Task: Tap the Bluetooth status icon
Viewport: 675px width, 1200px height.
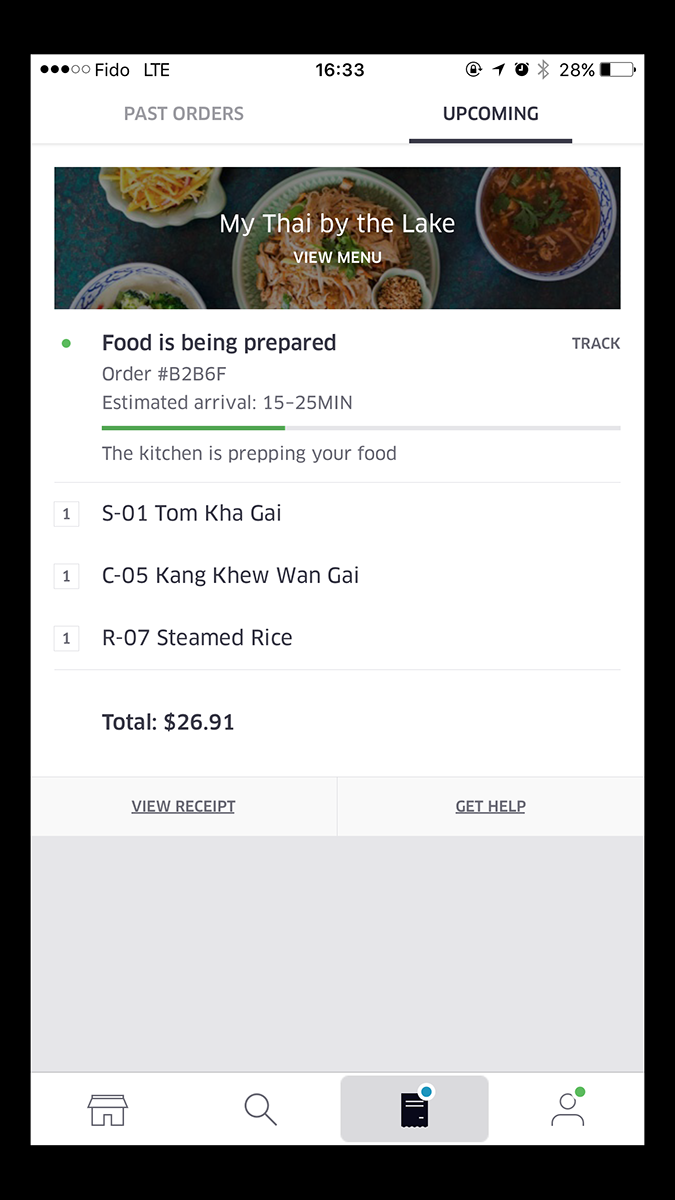Action: (x=543, y=70)
